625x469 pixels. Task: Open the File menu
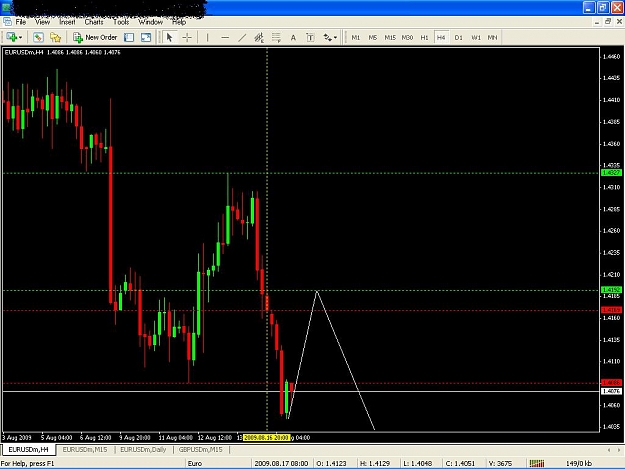point(21,22)
